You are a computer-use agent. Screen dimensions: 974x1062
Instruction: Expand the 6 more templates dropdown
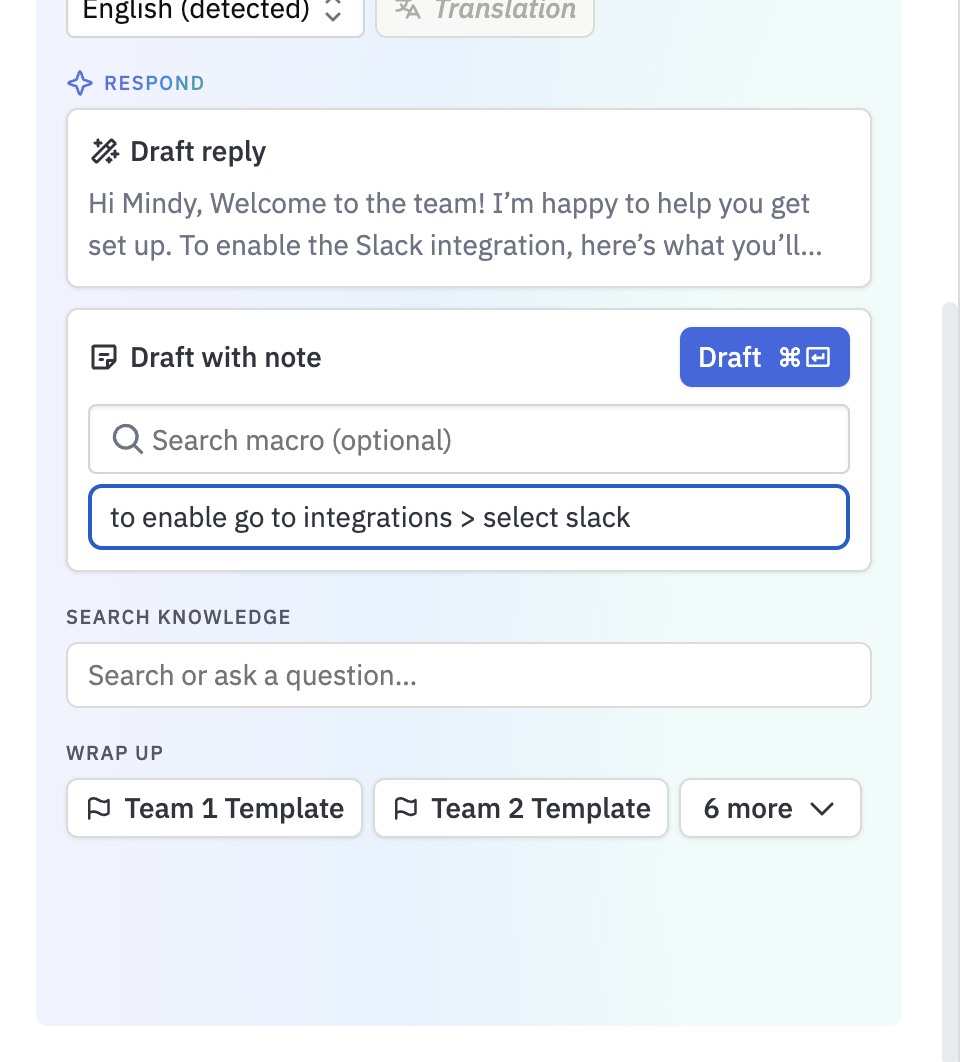(x=770, y=808)
